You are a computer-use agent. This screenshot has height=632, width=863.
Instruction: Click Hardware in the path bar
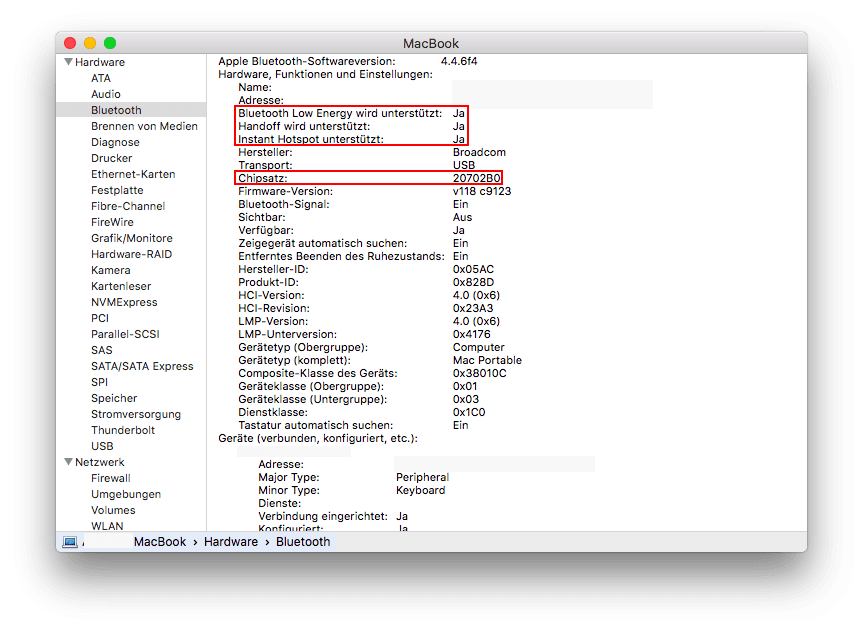point(231,542)
